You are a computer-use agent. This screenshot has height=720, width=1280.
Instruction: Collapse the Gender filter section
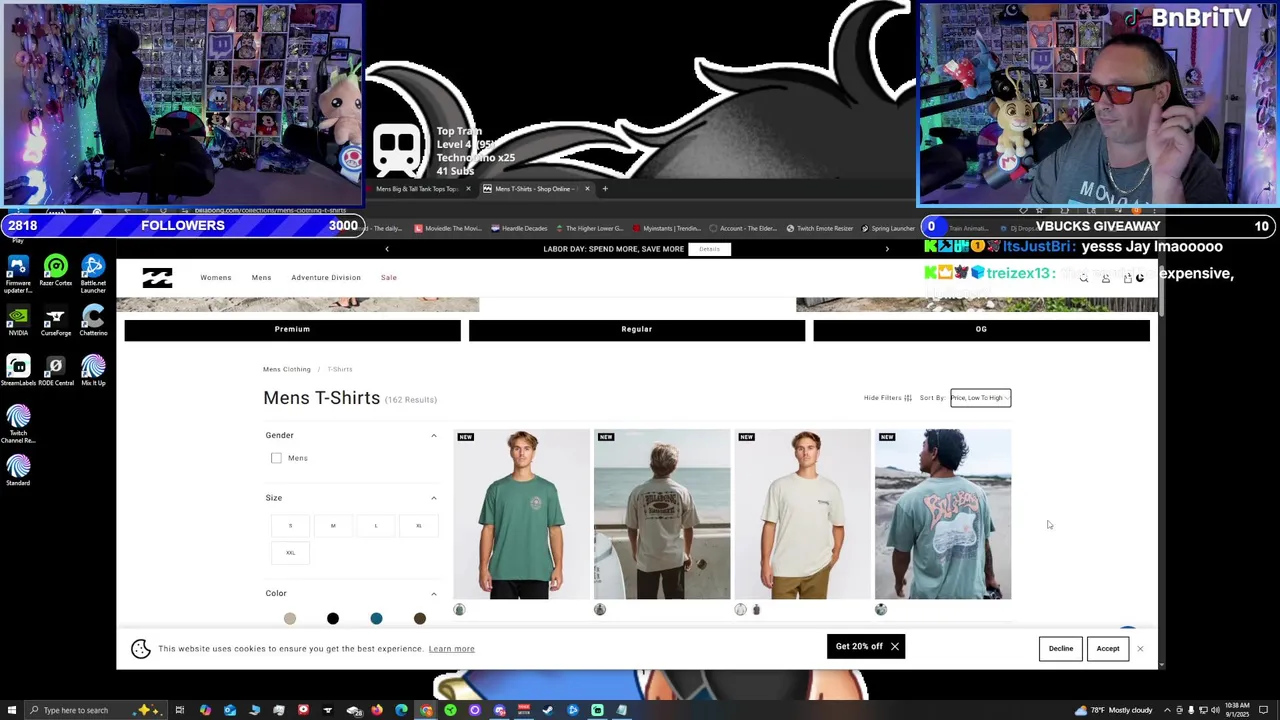[x=434, y=435]
